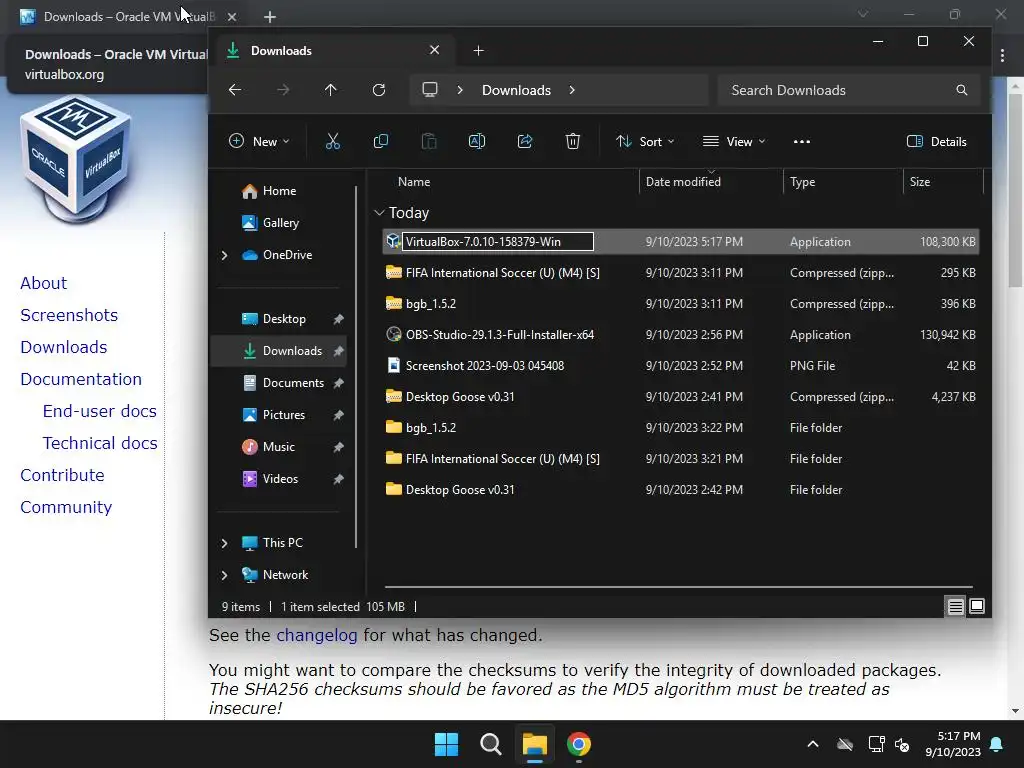The height and width of the screenshot is (768, 1024).
Task: Go up one folder level with up arrow
Action: [x=330, y=90]
